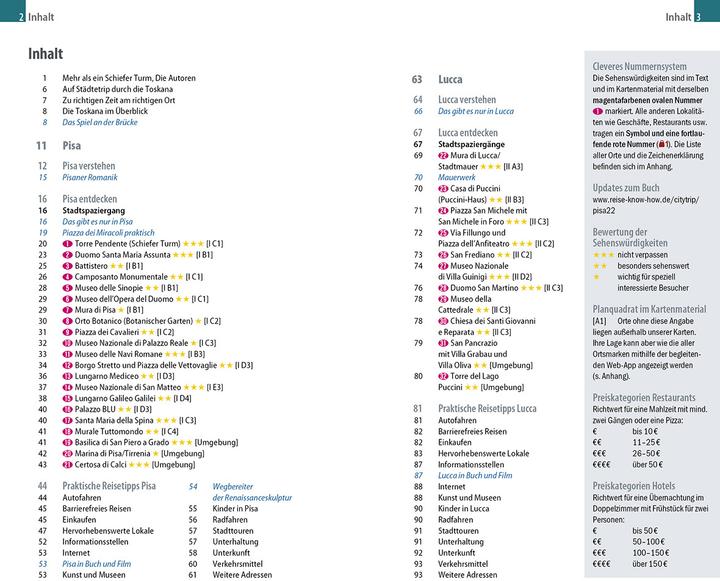Click page number 3 in top corner
Image resolution: width=720 pixels, height=581 pixels.
pos(712,16)
